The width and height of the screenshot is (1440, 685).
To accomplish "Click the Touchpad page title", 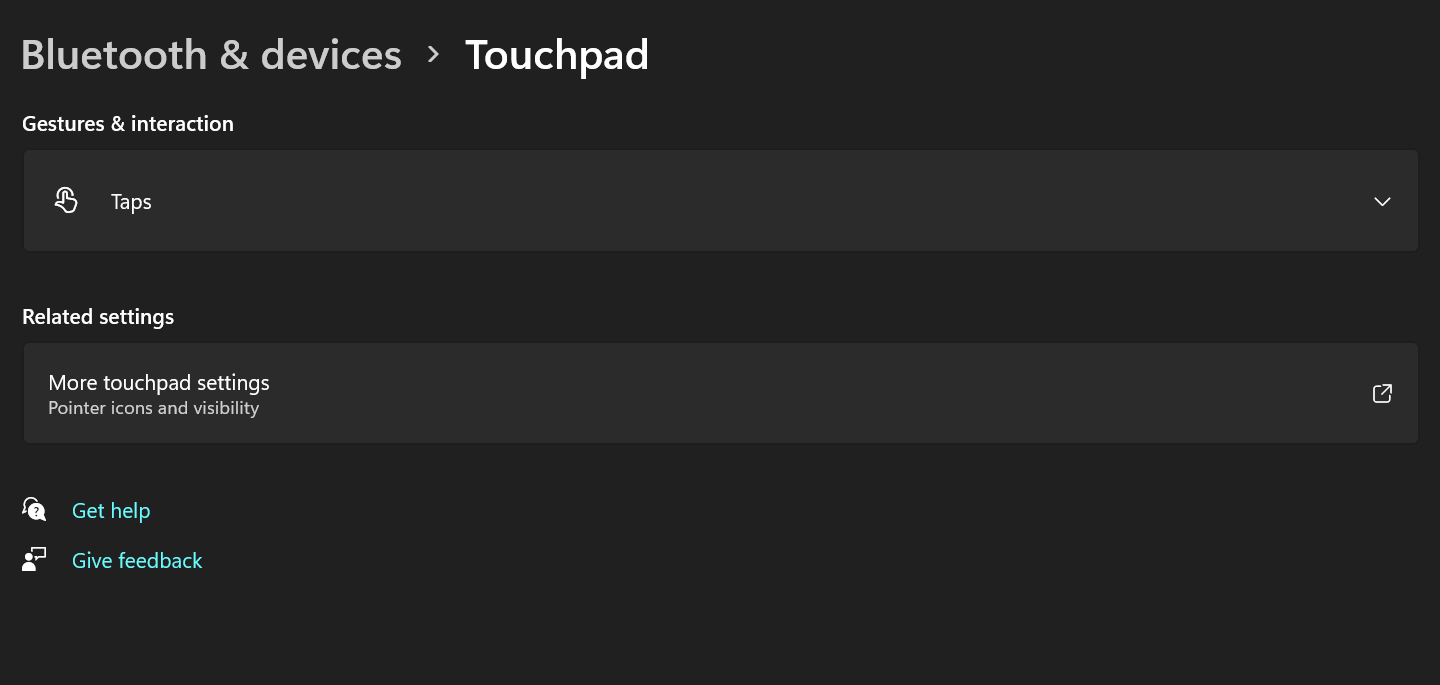I will click(557, 55).
